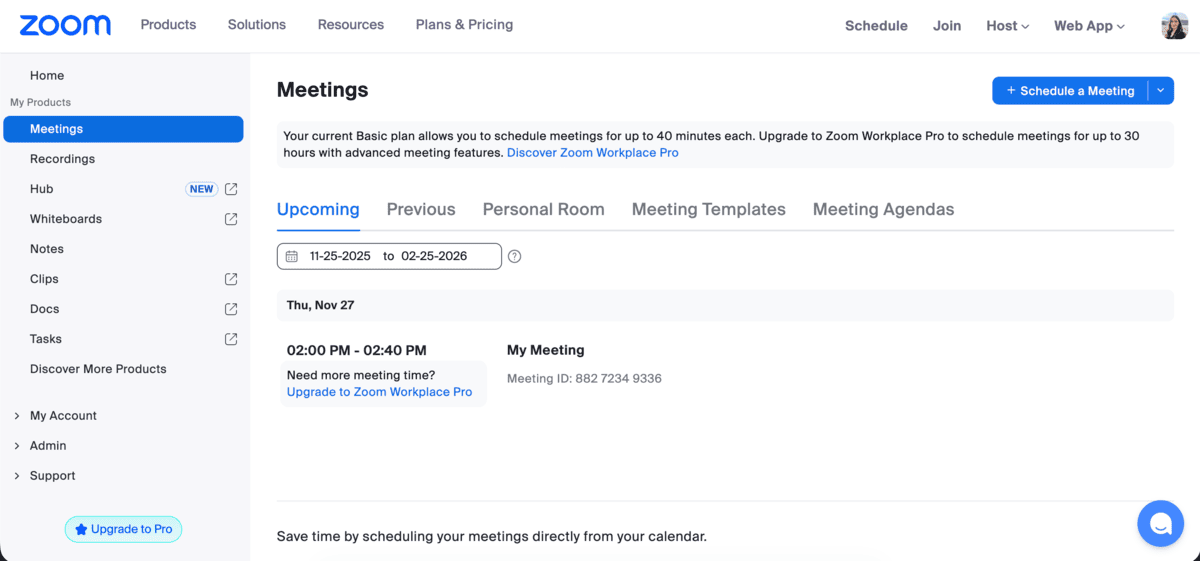
Task: Open the Products menu
Action: coord(168,25)
